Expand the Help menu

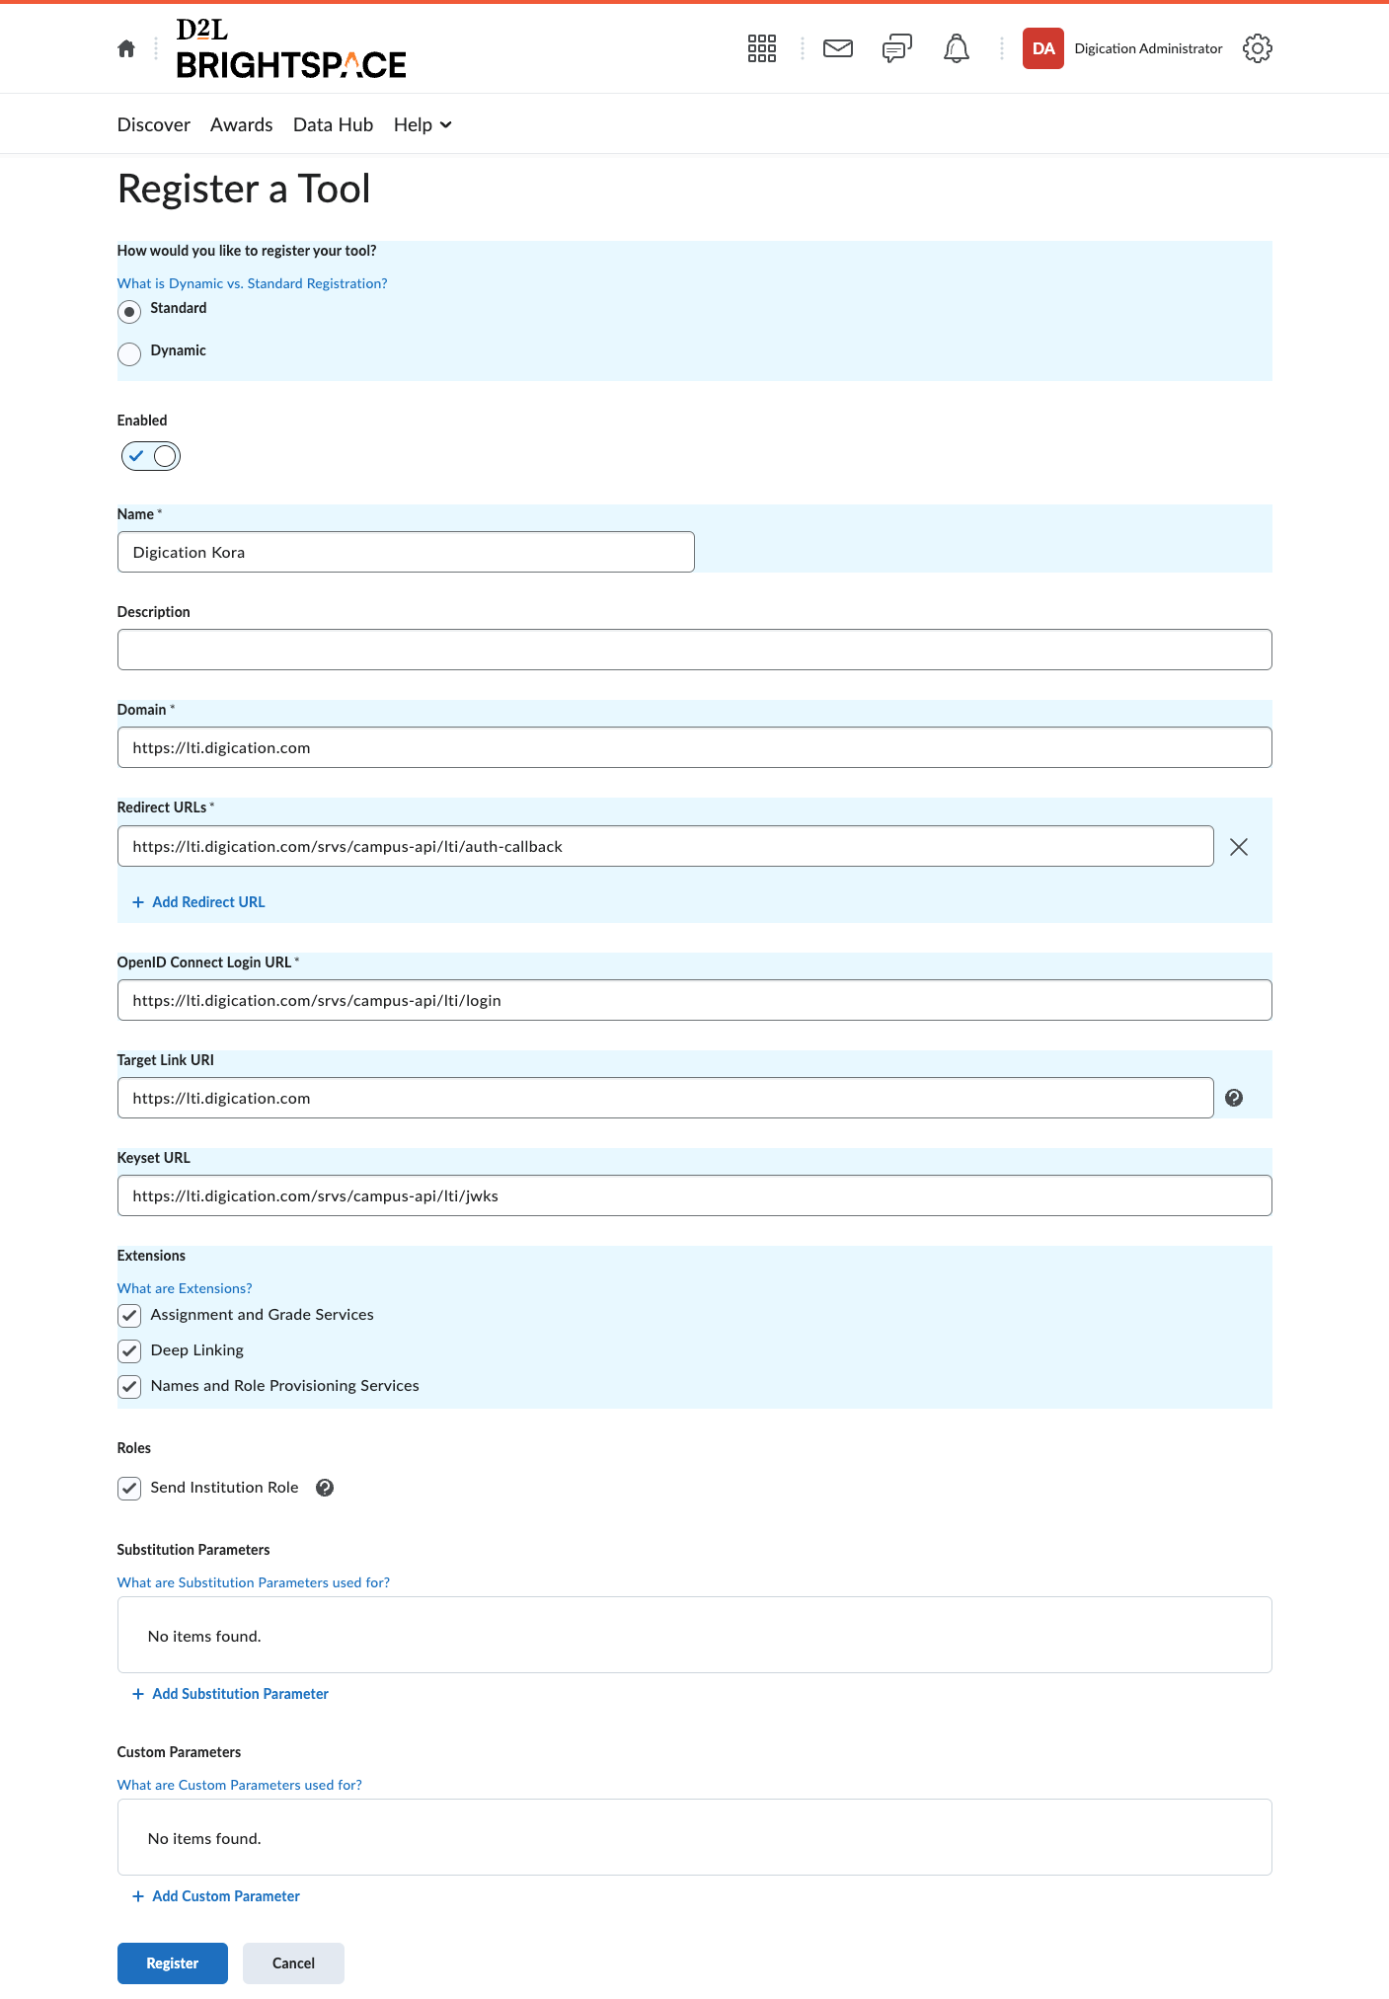(x=422, y=125)
